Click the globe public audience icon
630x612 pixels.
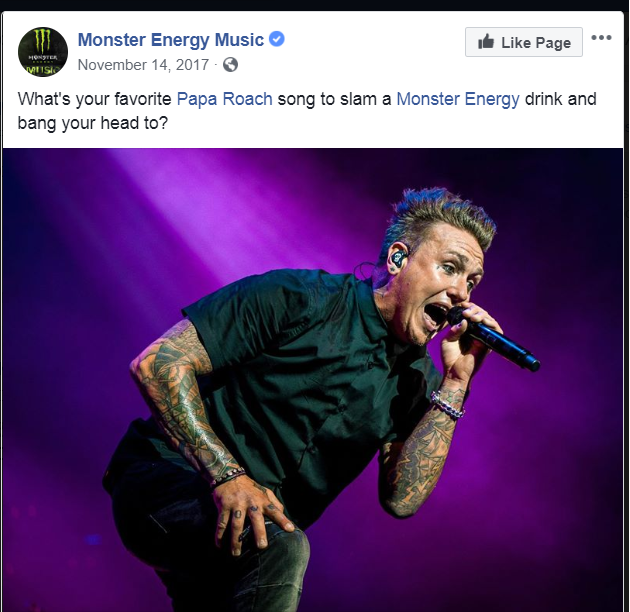point(230,65)
